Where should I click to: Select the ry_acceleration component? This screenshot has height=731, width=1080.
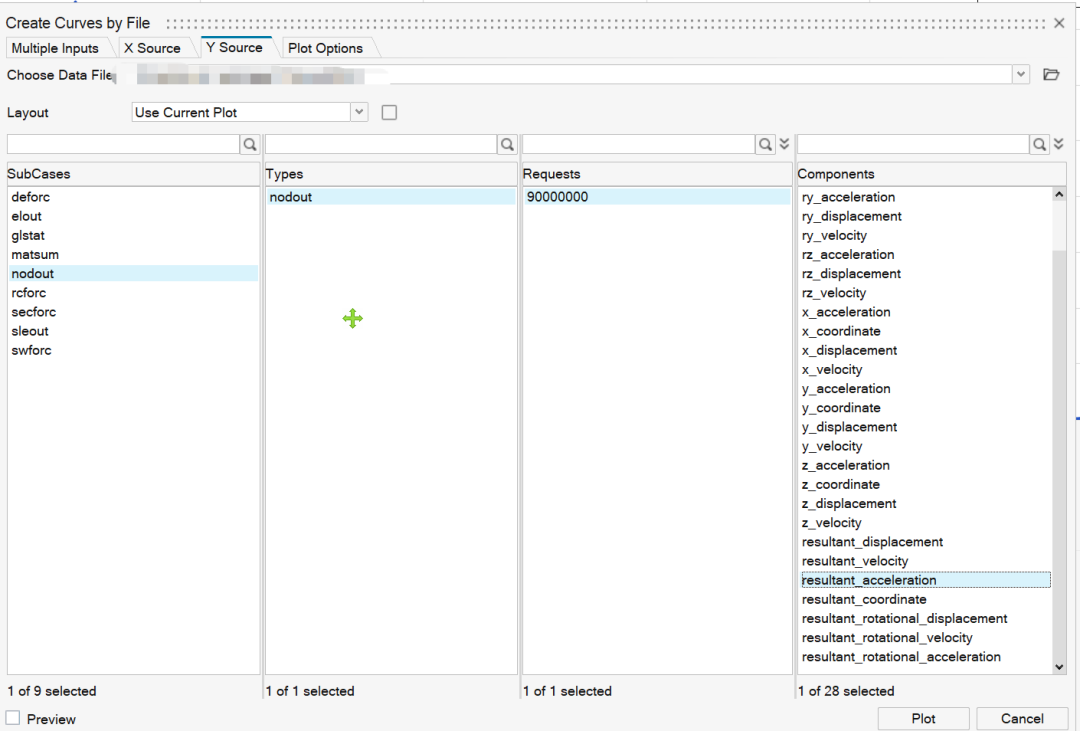click(926, 197)
